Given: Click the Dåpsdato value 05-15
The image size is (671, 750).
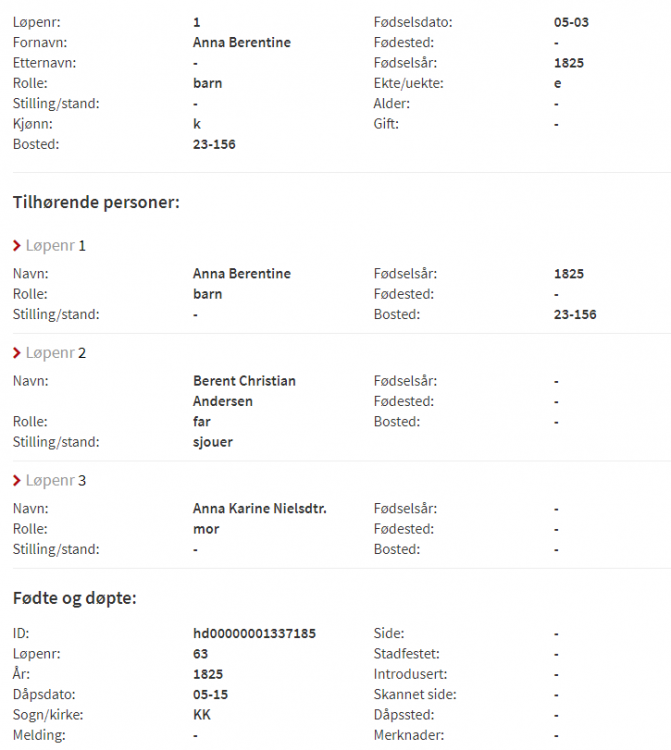Looking at the screenshot, I should [208, 694].
